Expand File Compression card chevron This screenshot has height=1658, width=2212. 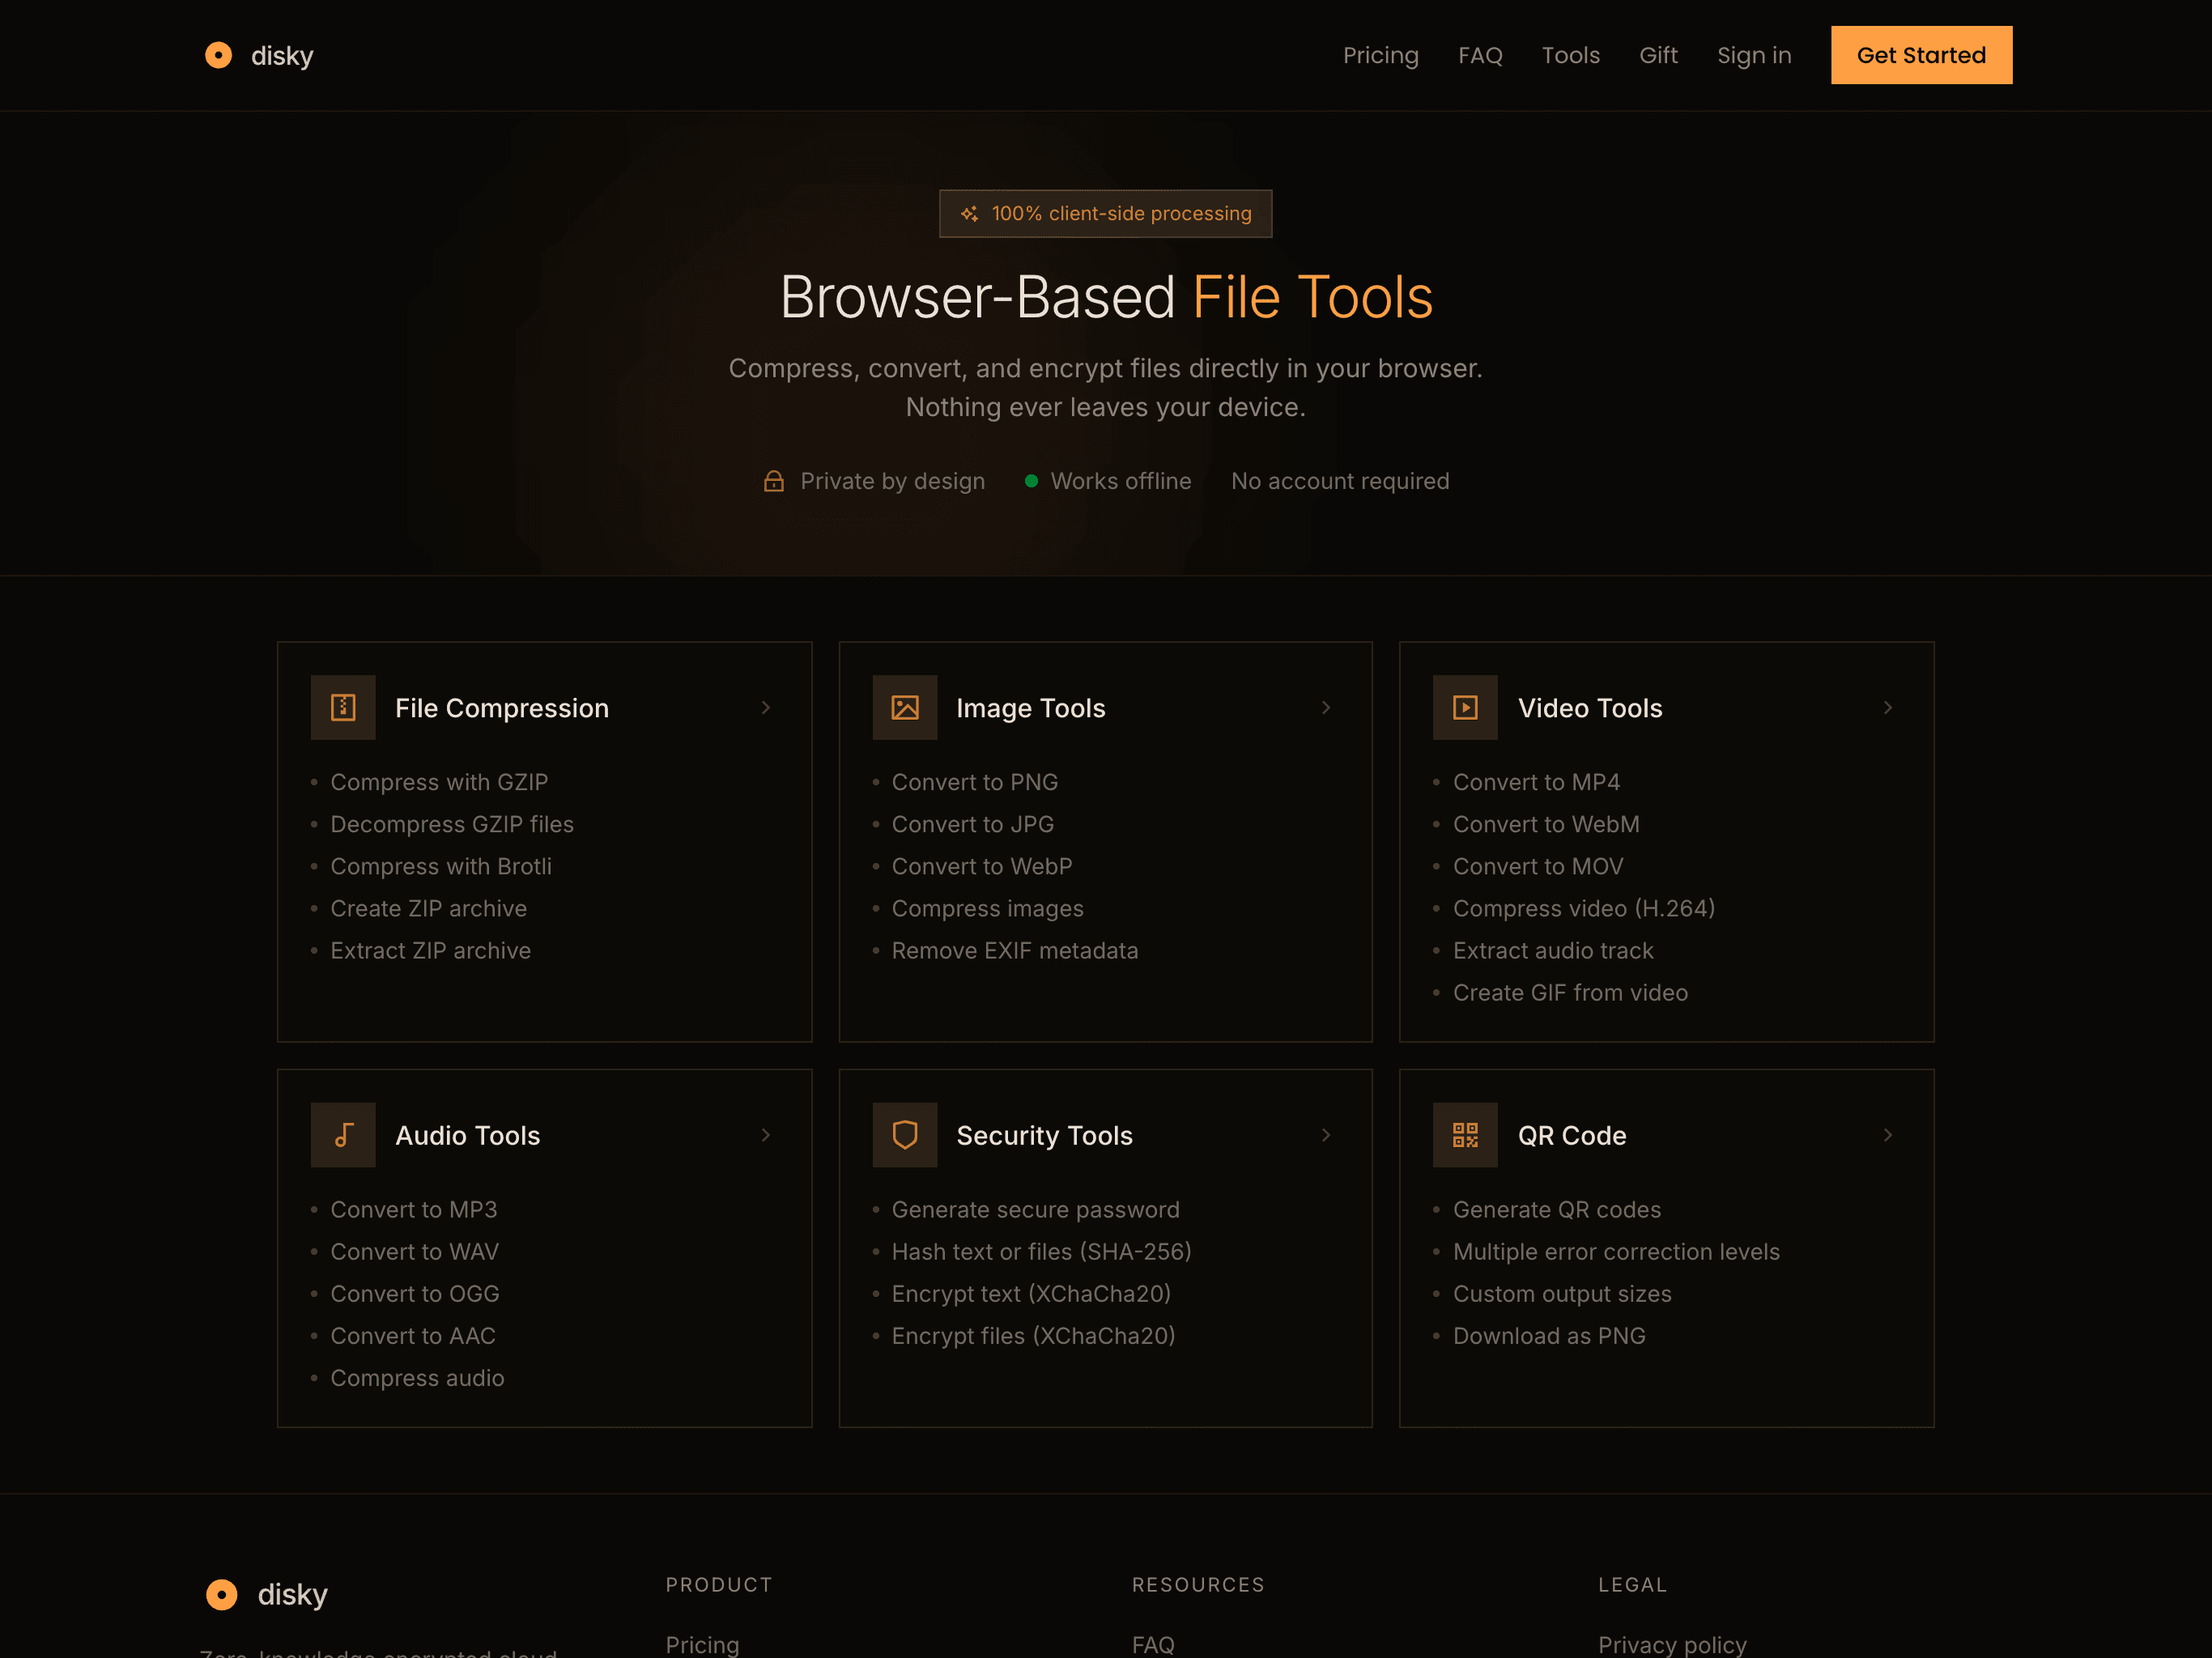766,707
